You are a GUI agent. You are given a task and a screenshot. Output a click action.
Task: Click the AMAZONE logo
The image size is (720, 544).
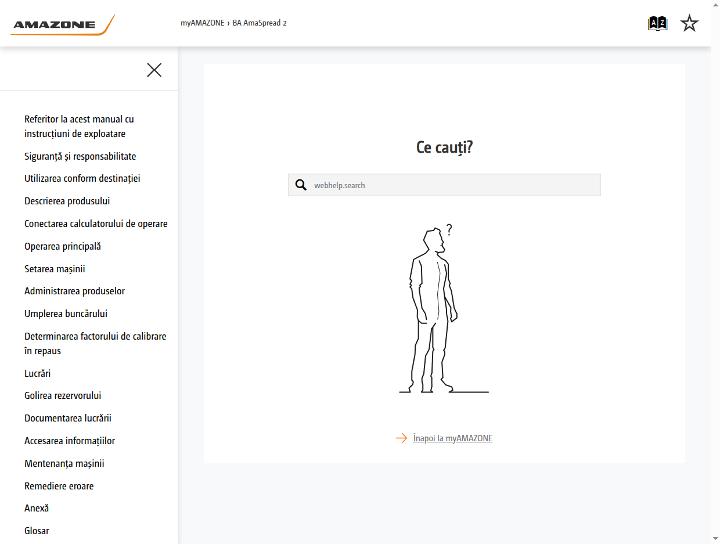(x=62, y=25)
